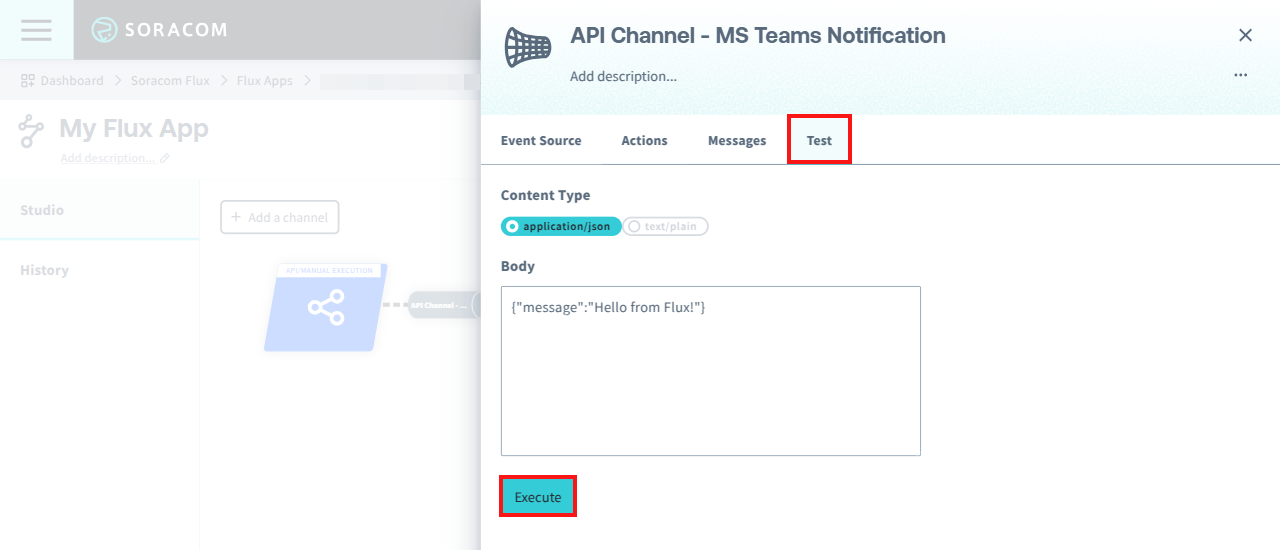Switch to the Test tab

819,140
